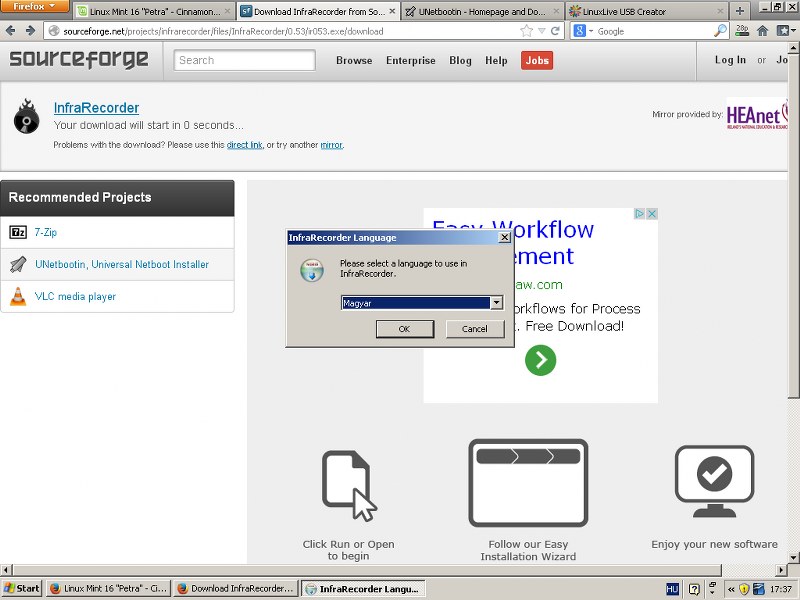Click the SourceForge logo

[79, 59]
